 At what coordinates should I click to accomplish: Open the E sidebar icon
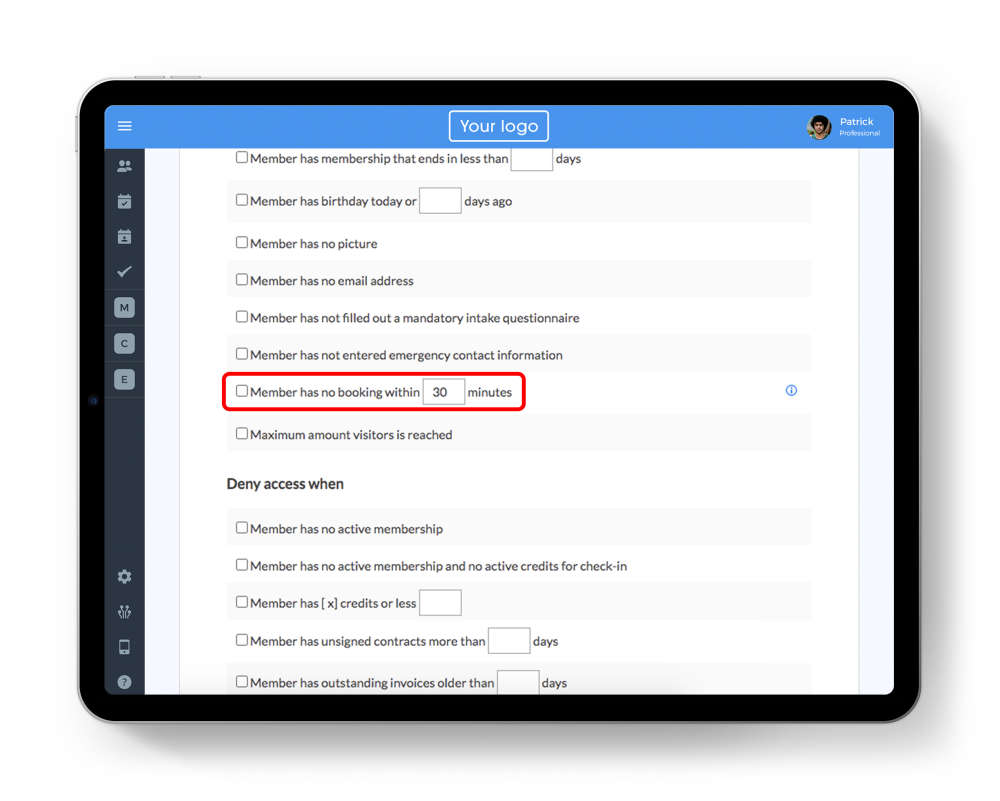pos(124,379)
